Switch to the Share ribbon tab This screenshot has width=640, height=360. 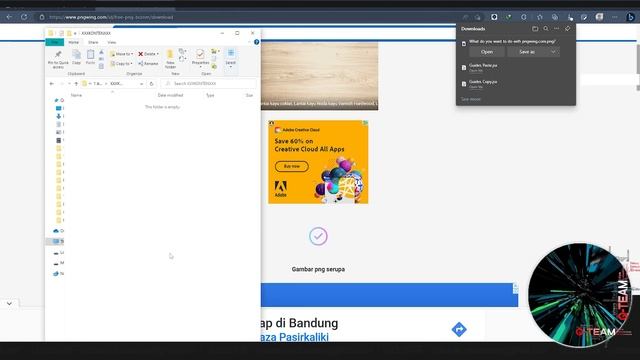93,42
